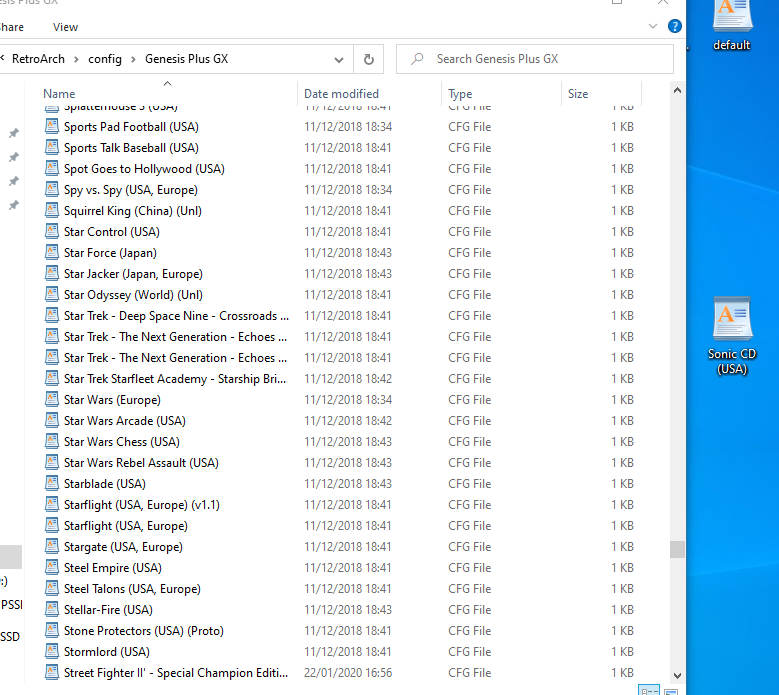Select file Stormlord (USA)

107,651
